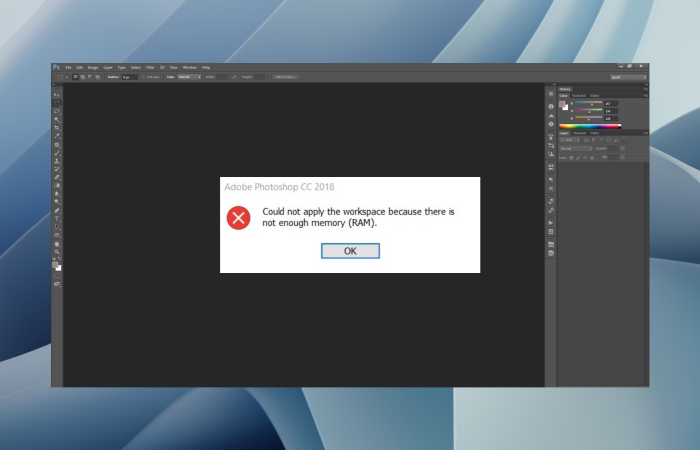The width and height of the screenshot is (700, 450).
Task: Switch to the History panel tab
Action: (x=565, y=89)
